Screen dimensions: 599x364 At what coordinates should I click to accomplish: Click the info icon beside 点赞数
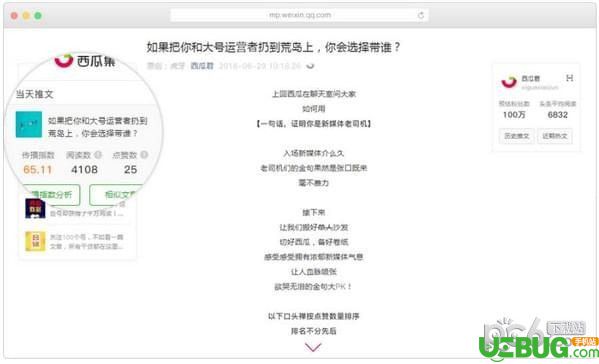coord(144,155)
